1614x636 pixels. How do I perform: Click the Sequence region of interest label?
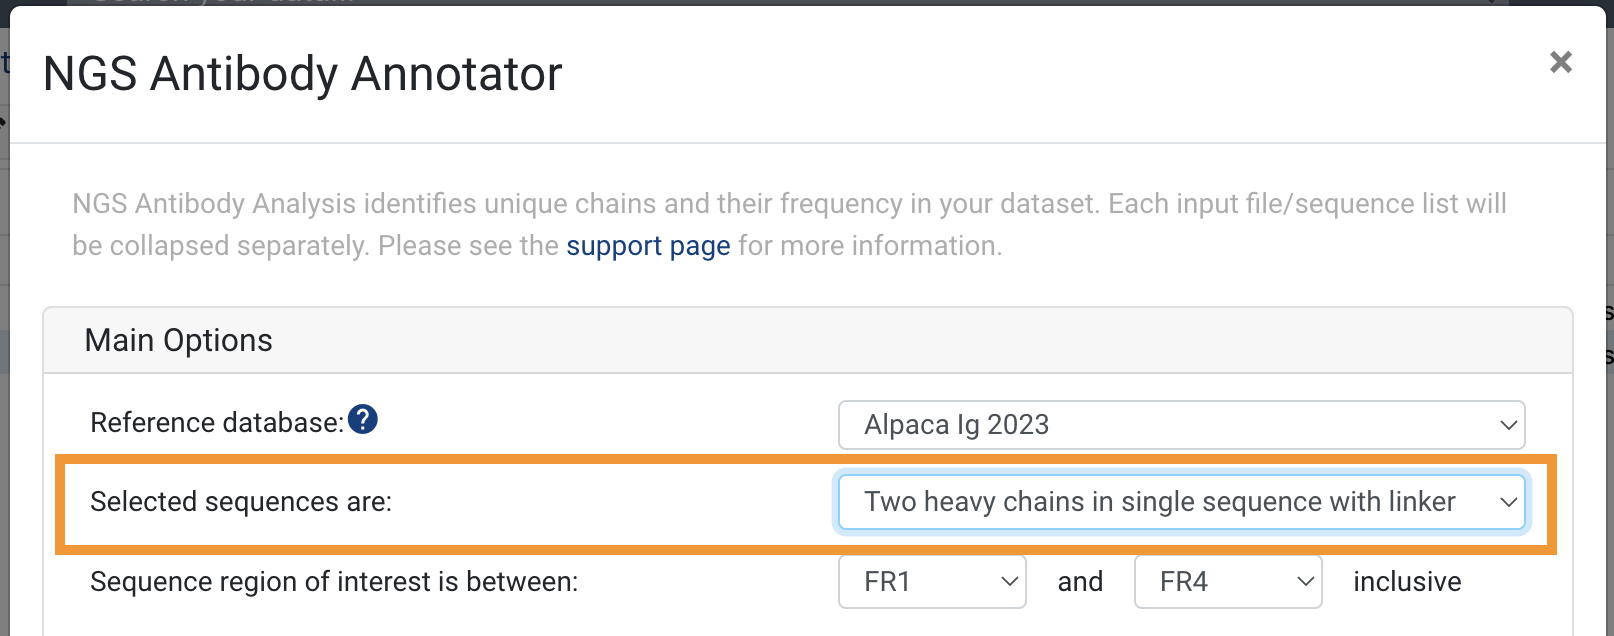tap(334, 582)
